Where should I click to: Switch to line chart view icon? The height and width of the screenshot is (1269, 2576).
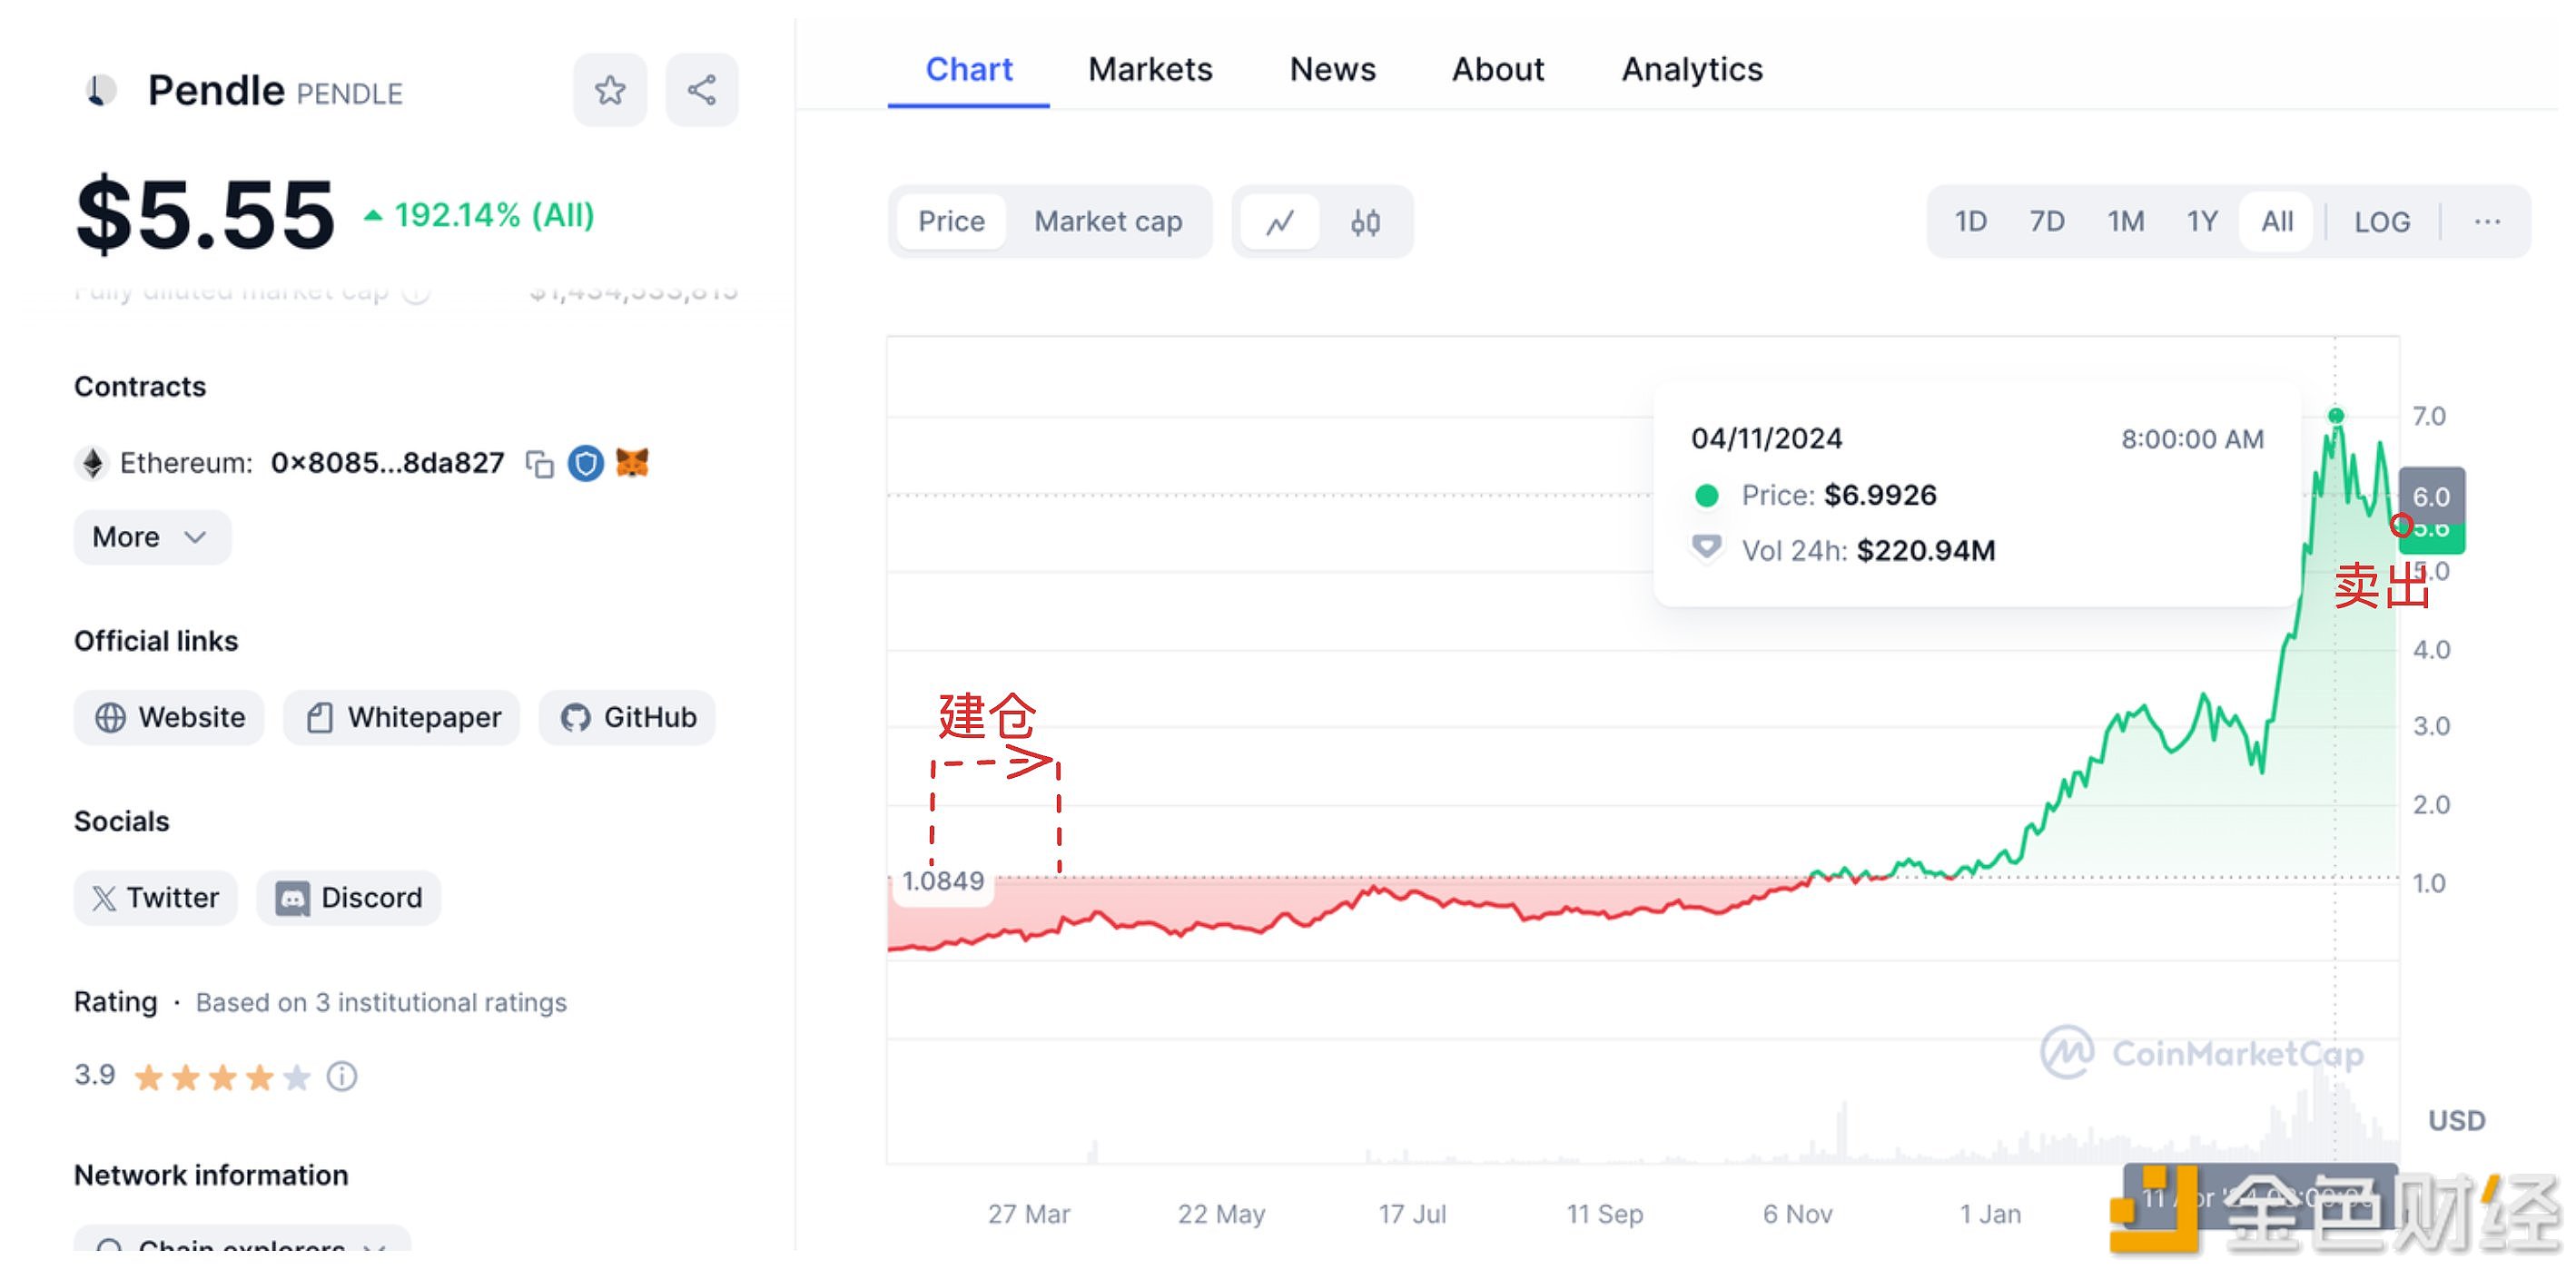(x=1280, y=222)
